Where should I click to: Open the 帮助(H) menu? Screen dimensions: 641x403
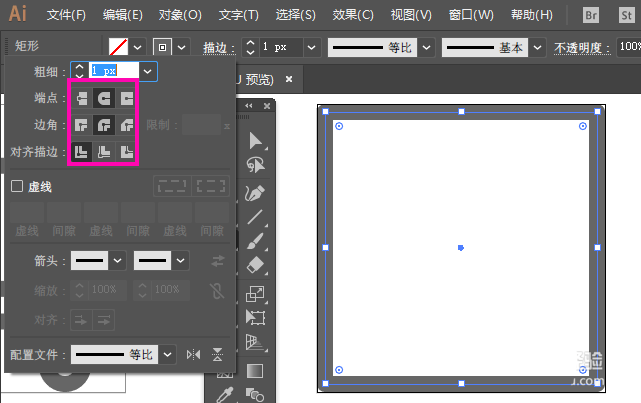pyautogui.click(x=532, y=15)
